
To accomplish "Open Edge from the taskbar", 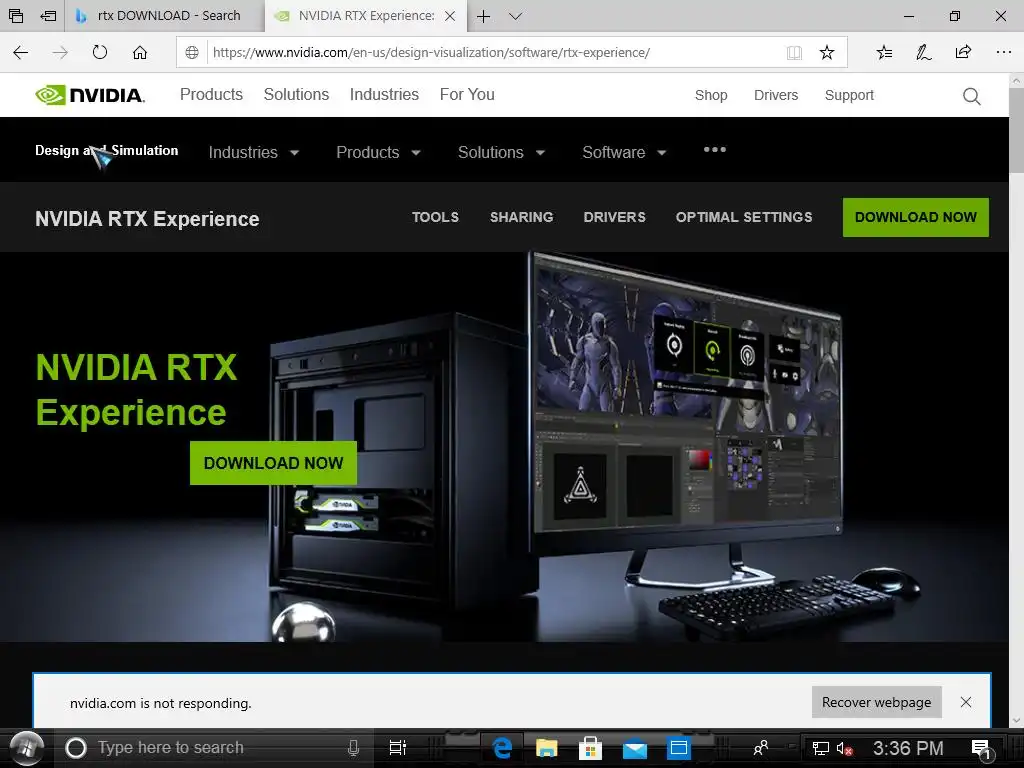I will [502, 748].
